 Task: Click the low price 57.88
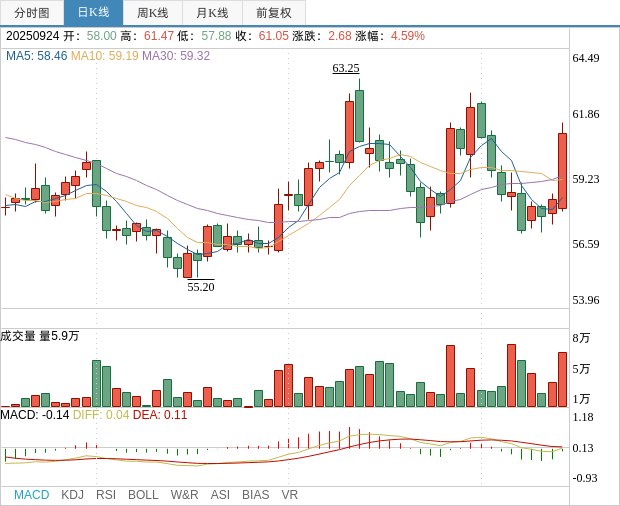(216, 36)
